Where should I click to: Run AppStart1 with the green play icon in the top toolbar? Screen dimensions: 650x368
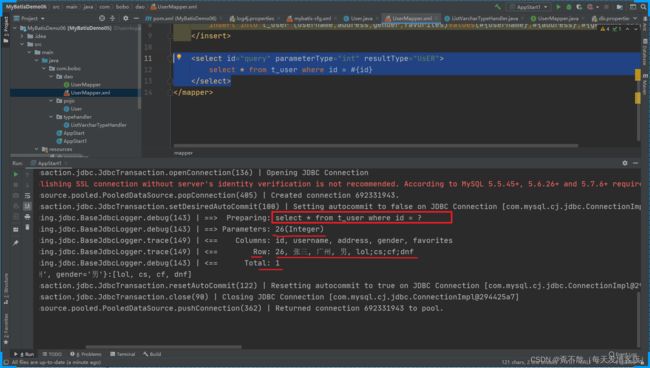(x=558, y=7)
